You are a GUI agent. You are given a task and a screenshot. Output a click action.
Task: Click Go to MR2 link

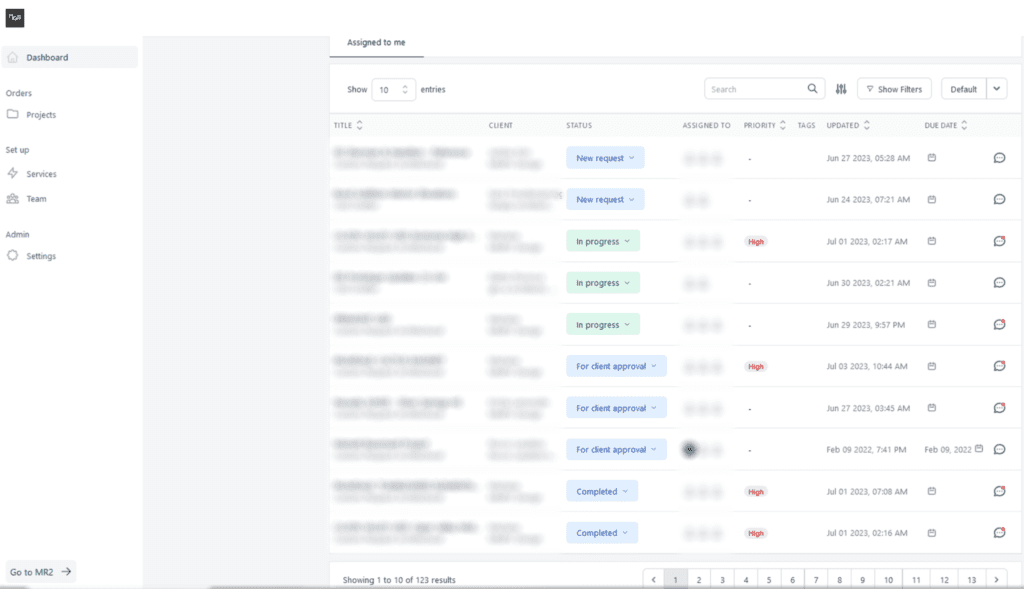pyautogui.click(x=41, y=572)
